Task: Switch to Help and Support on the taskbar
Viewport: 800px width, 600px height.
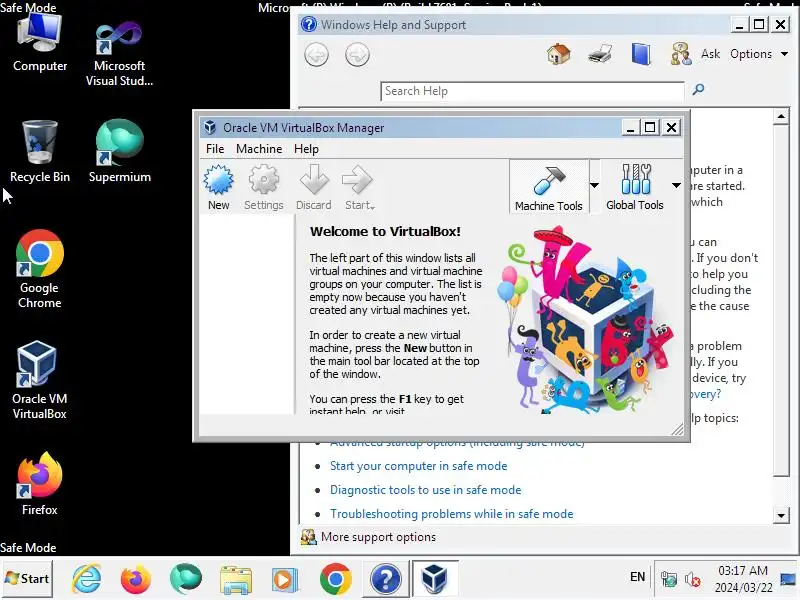Action: 386,579
